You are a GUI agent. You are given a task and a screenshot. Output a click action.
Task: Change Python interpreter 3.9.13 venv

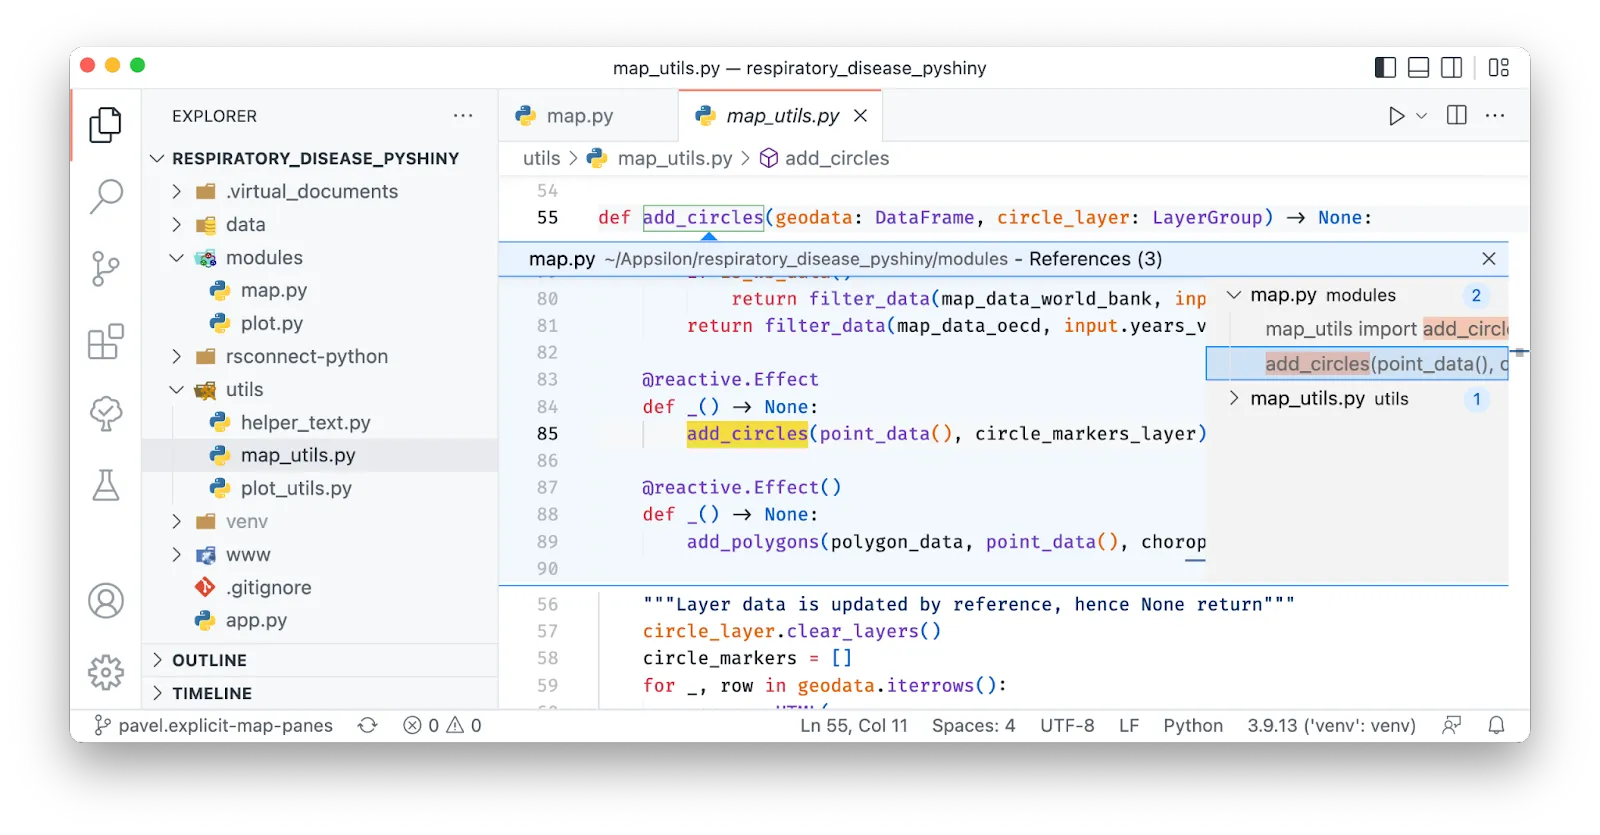[x=1330, y=726]
